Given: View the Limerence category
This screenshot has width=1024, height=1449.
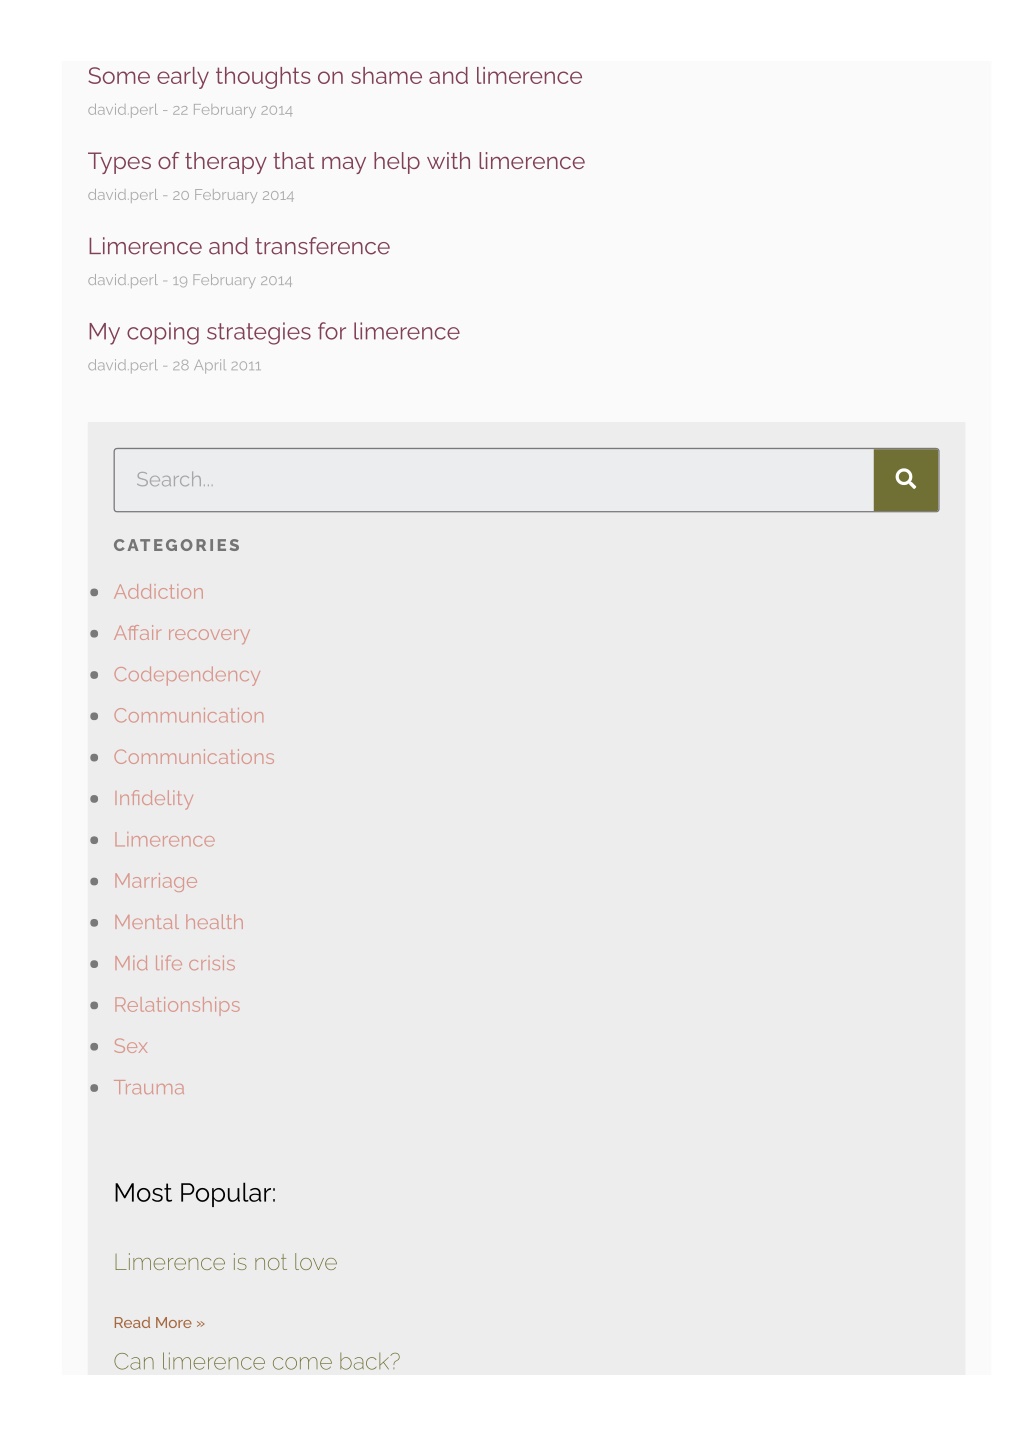Looking at the screenshot, I should pyautogui.click(x=165, y=840).
